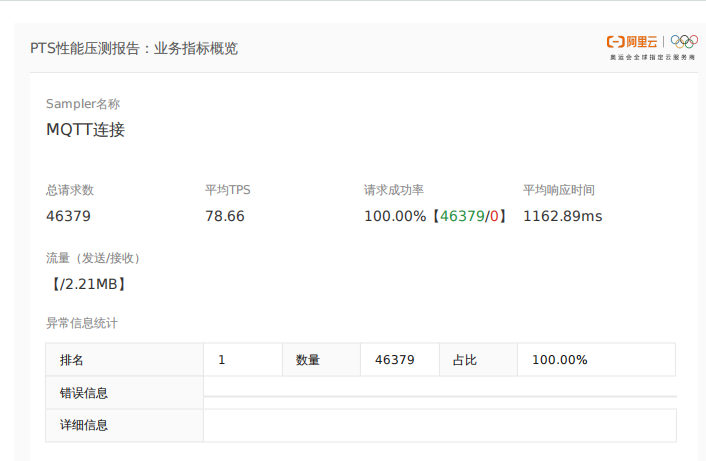The height and width of the screenshot is (461, 706).
Task: Select the total requests value under 总请求数
Action: (x=68, y=216)
